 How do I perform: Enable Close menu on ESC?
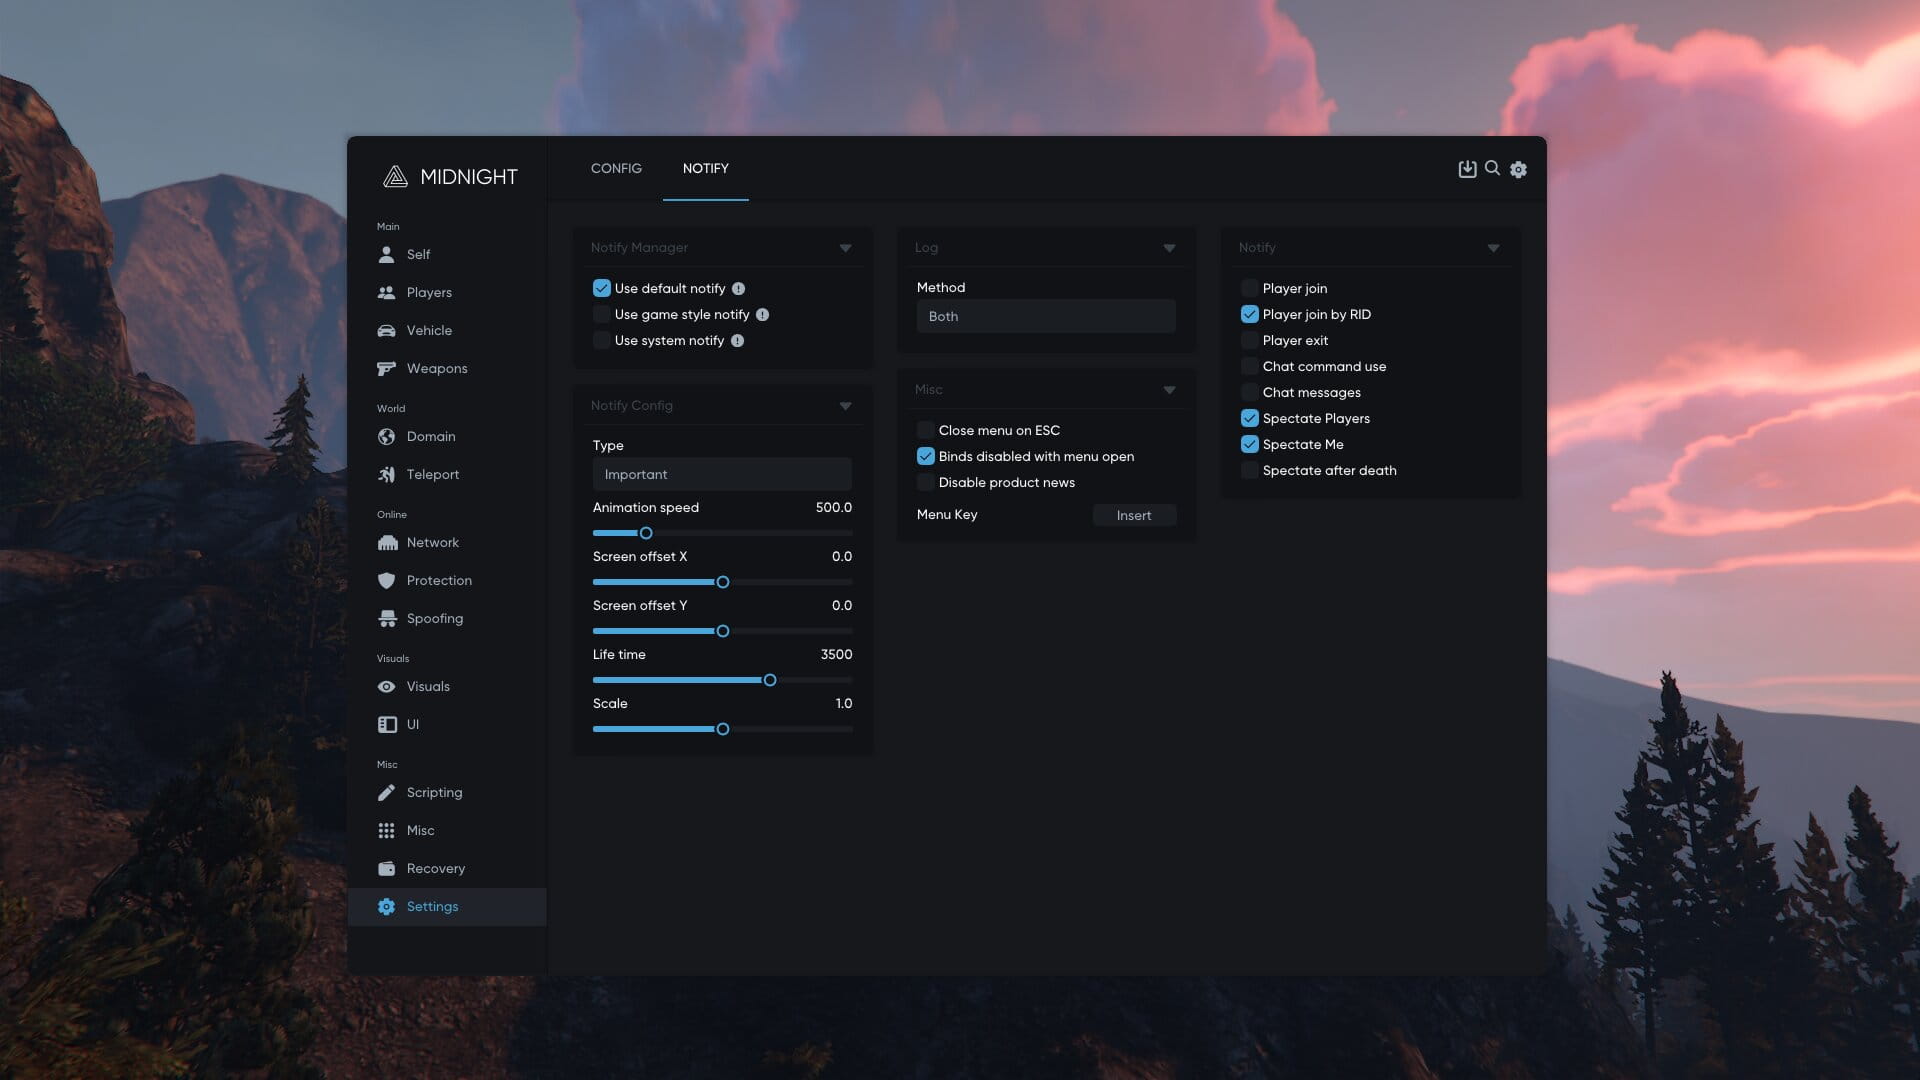click(925, 431)
